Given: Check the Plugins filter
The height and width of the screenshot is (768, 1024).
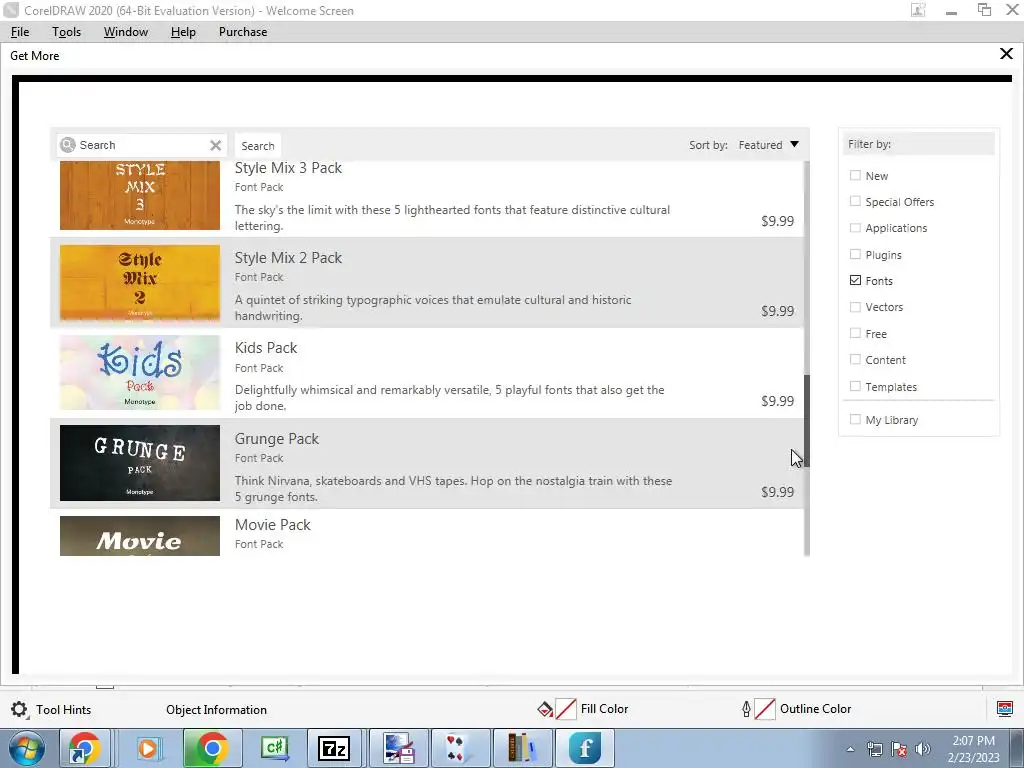Looking at the screenshot, I should click(x=855, y=254).
